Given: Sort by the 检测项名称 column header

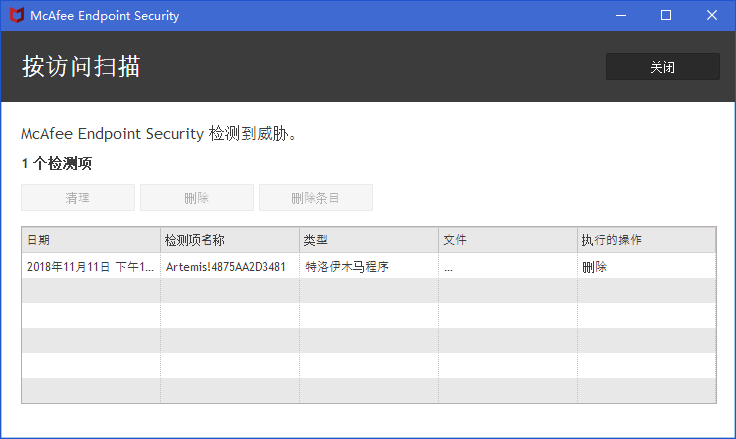Looking at the screenshot, I should (x=230, y=240).
